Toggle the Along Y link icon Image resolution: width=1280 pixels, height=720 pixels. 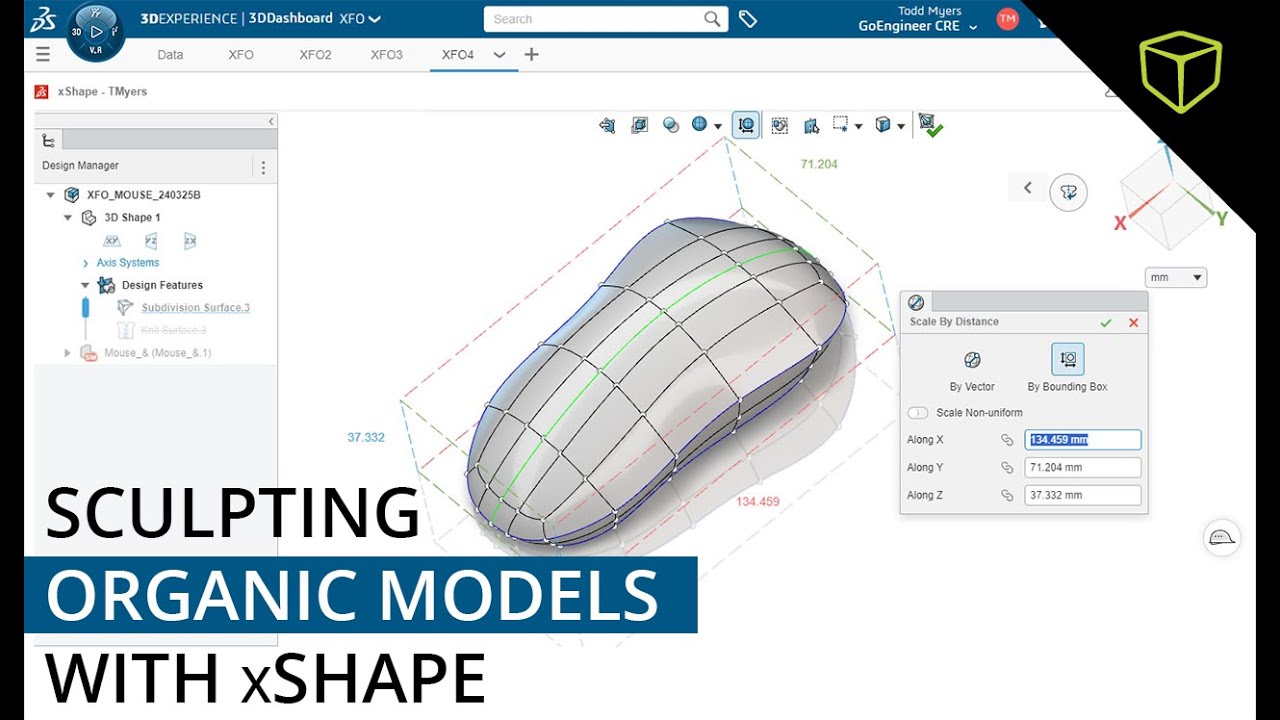click(x=1007, y=467)
